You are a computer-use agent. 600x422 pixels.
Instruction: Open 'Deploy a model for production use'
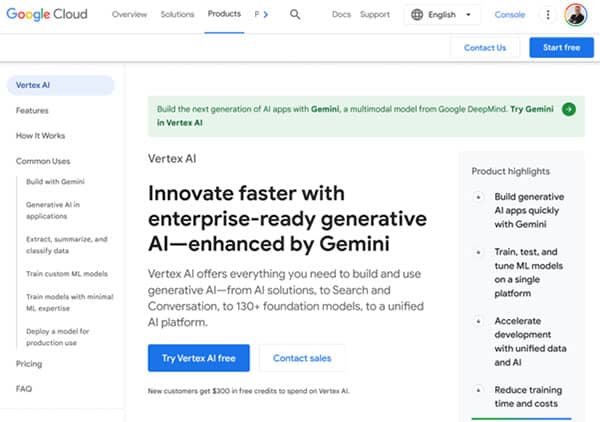click(57, 337)
